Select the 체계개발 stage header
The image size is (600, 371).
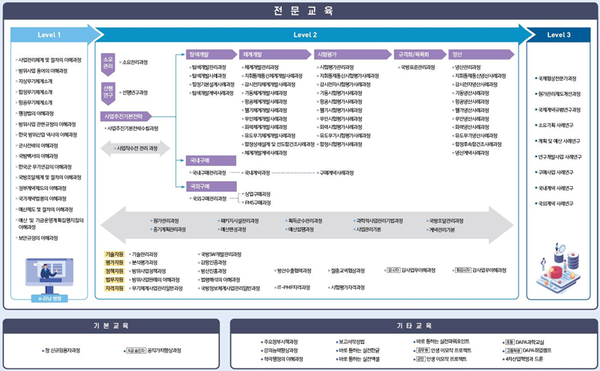coord(275,55)
